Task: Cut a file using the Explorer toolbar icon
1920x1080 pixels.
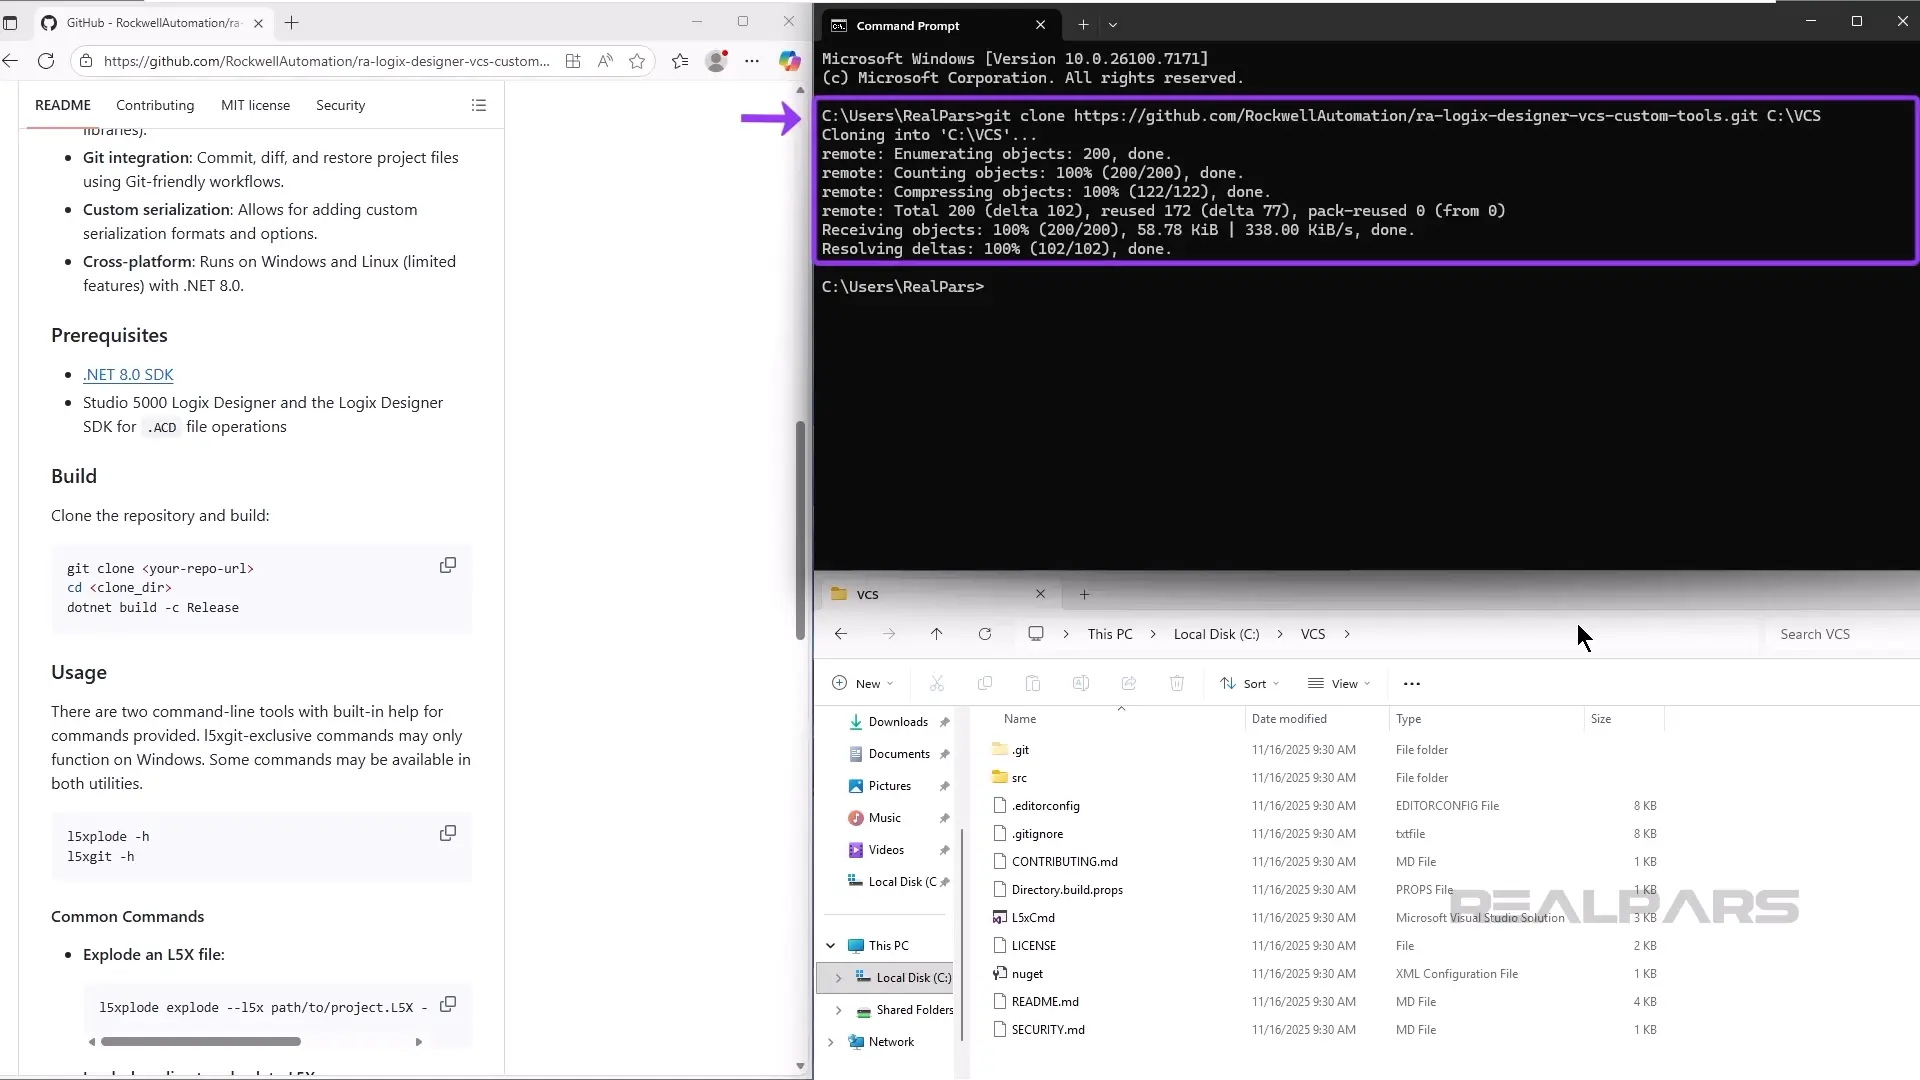Action: (x=937, y=683)
